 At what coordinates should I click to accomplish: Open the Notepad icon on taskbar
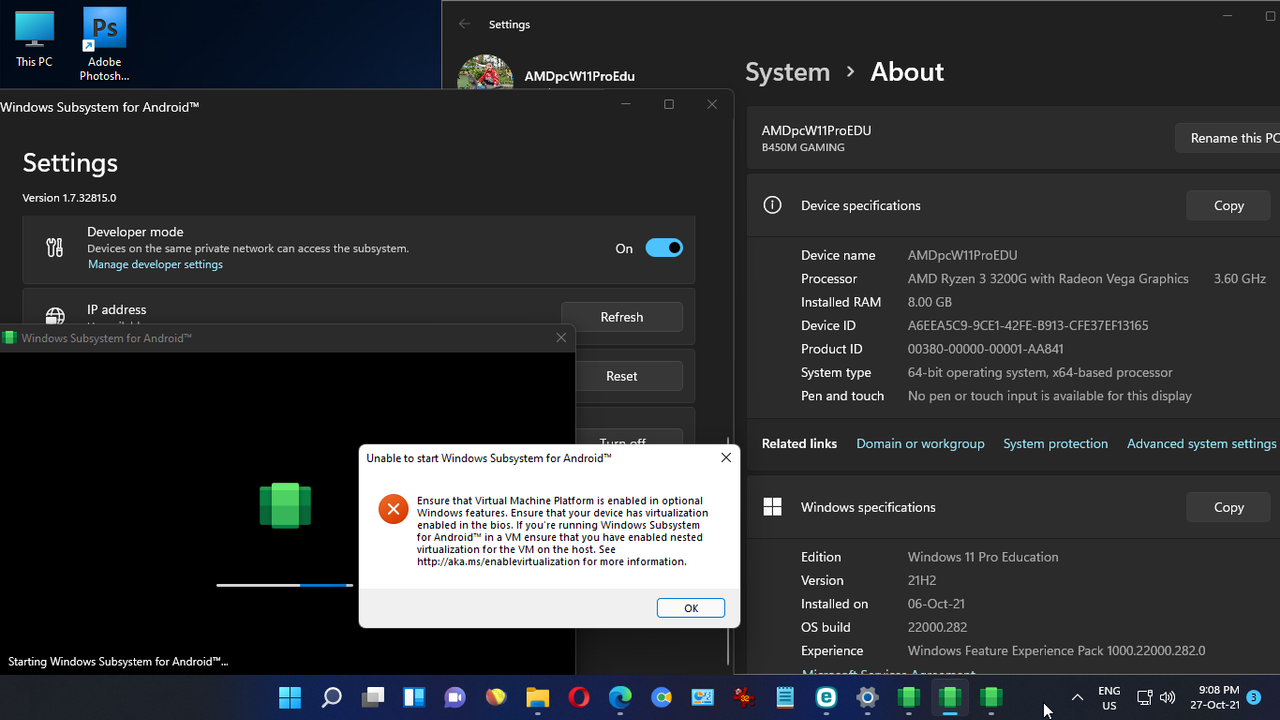pos(785,698)
